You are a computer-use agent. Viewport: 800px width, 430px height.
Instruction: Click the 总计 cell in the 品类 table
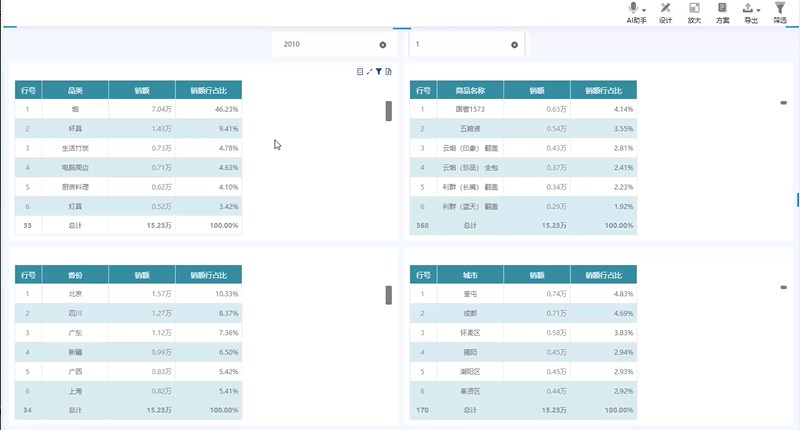pos(75,225)
